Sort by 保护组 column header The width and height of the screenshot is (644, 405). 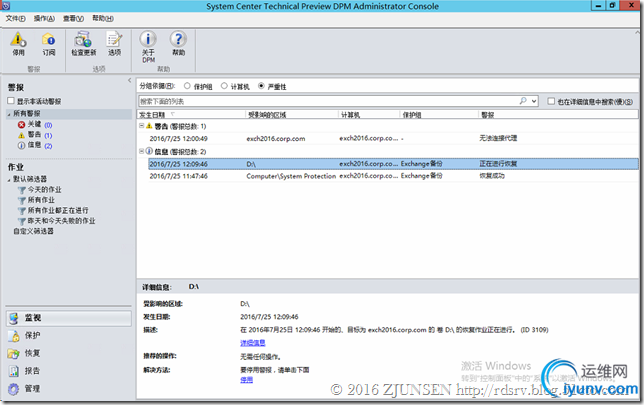point(439,115)
